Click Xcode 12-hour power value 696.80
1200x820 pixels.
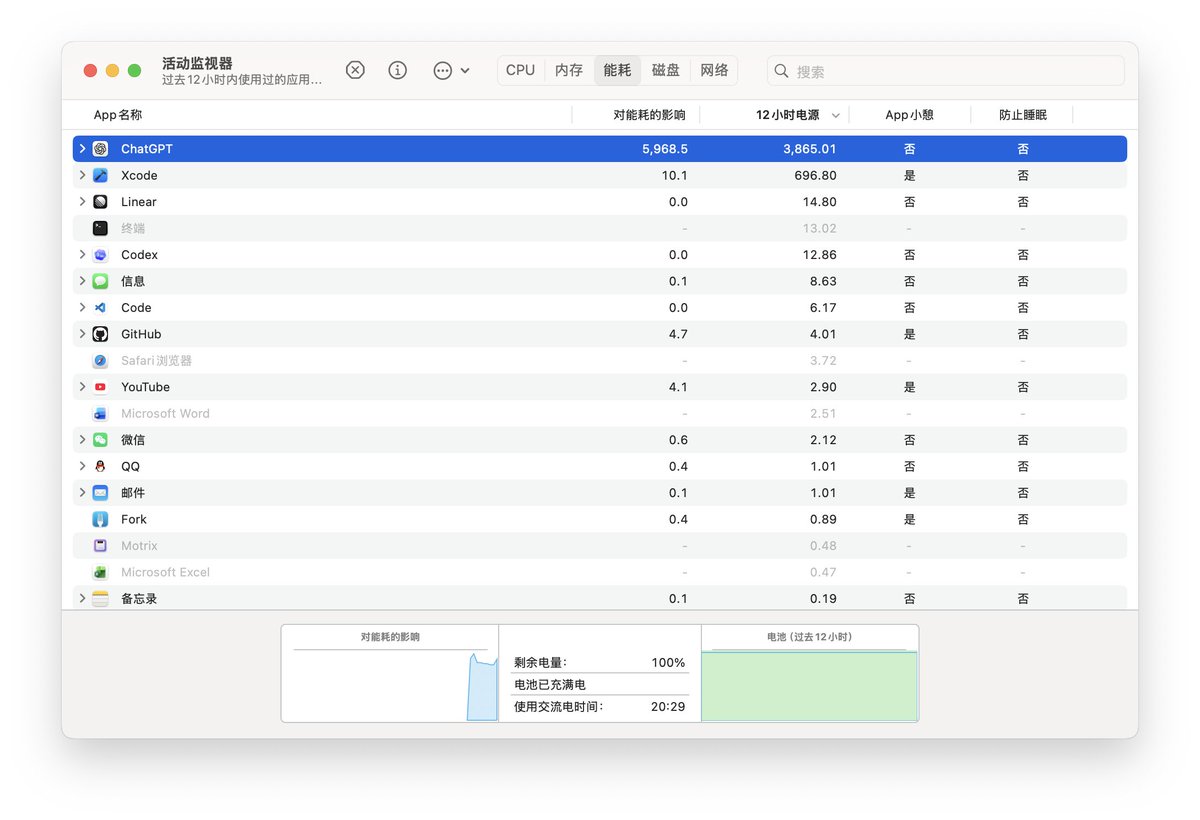[815, 175]
